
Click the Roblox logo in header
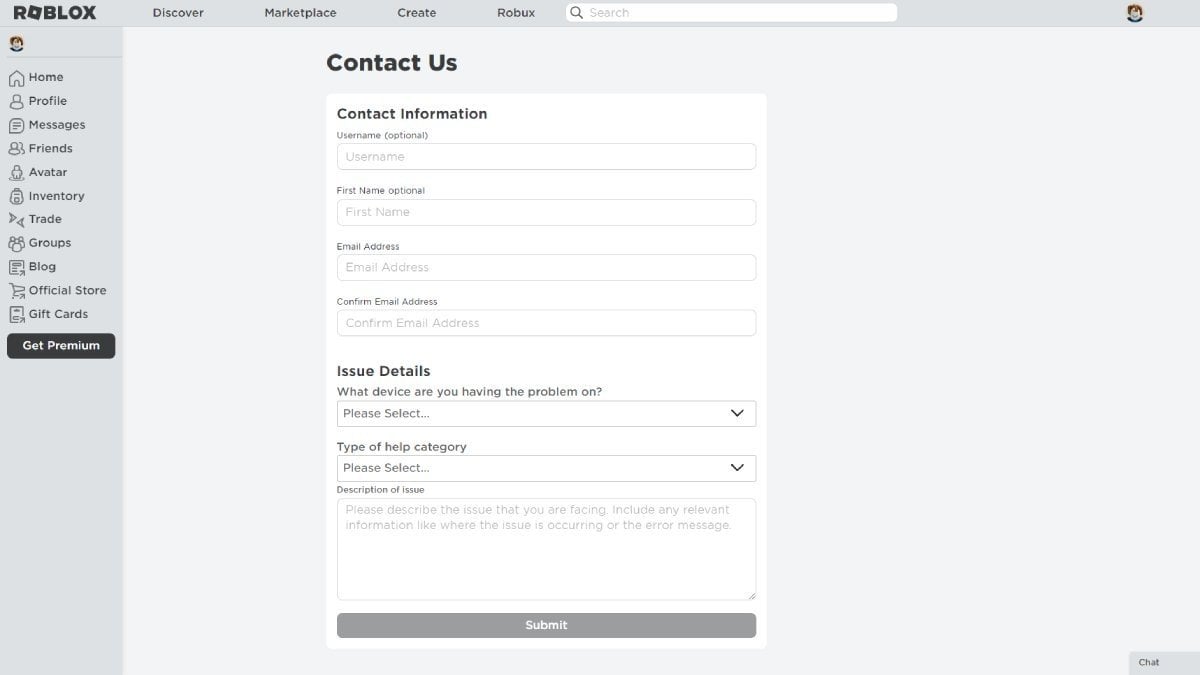click(x=55, y=13)
